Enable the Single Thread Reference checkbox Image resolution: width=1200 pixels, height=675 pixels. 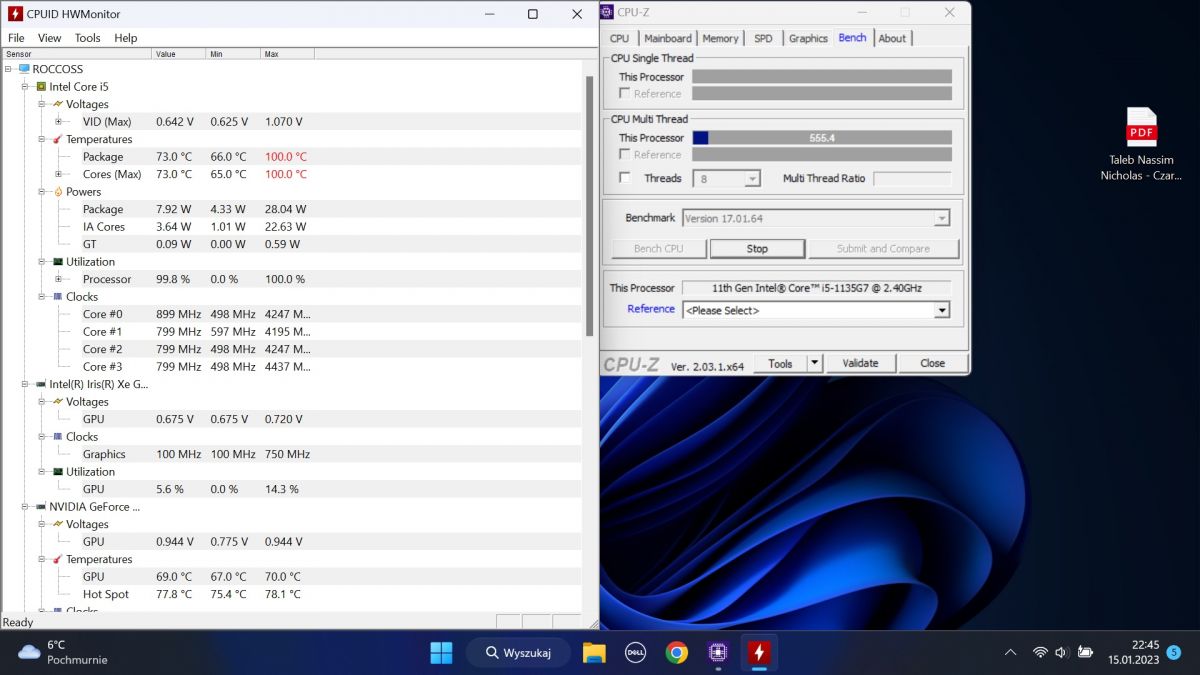[625, 94]
